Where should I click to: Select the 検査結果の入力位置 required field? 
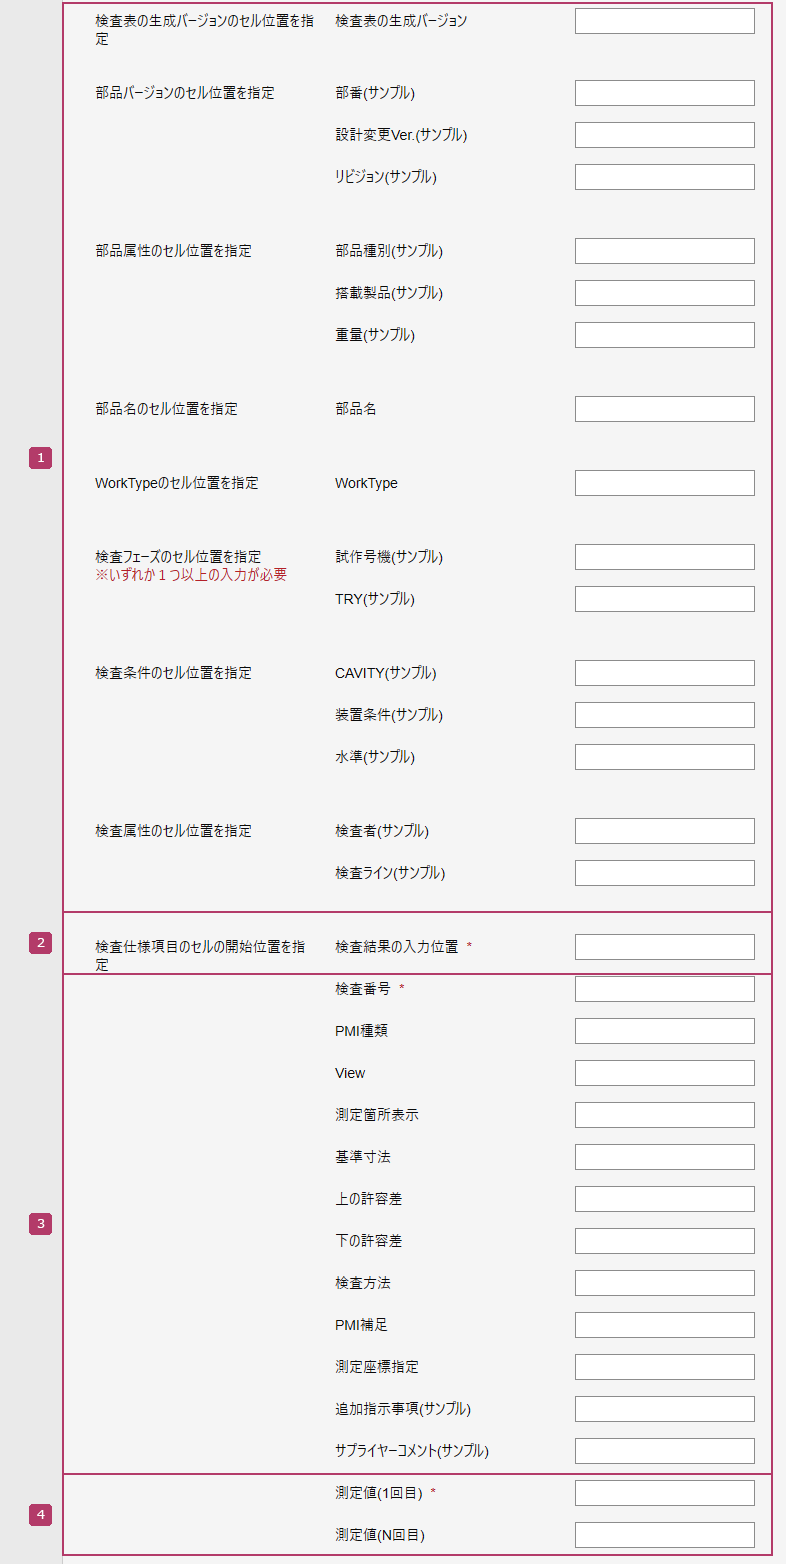click(664, 947)
